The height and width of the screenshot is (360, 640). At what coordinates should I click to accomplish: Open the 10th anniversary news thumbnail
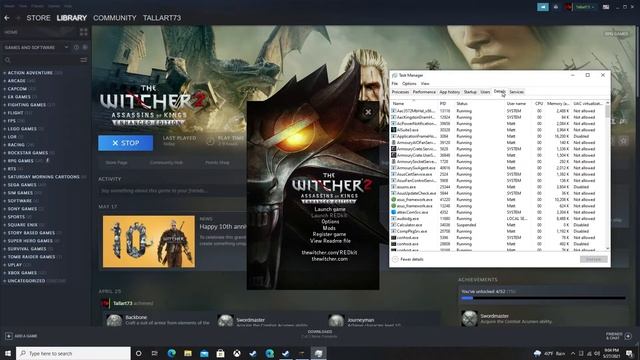pyautogui.click(x=149, y=242)
